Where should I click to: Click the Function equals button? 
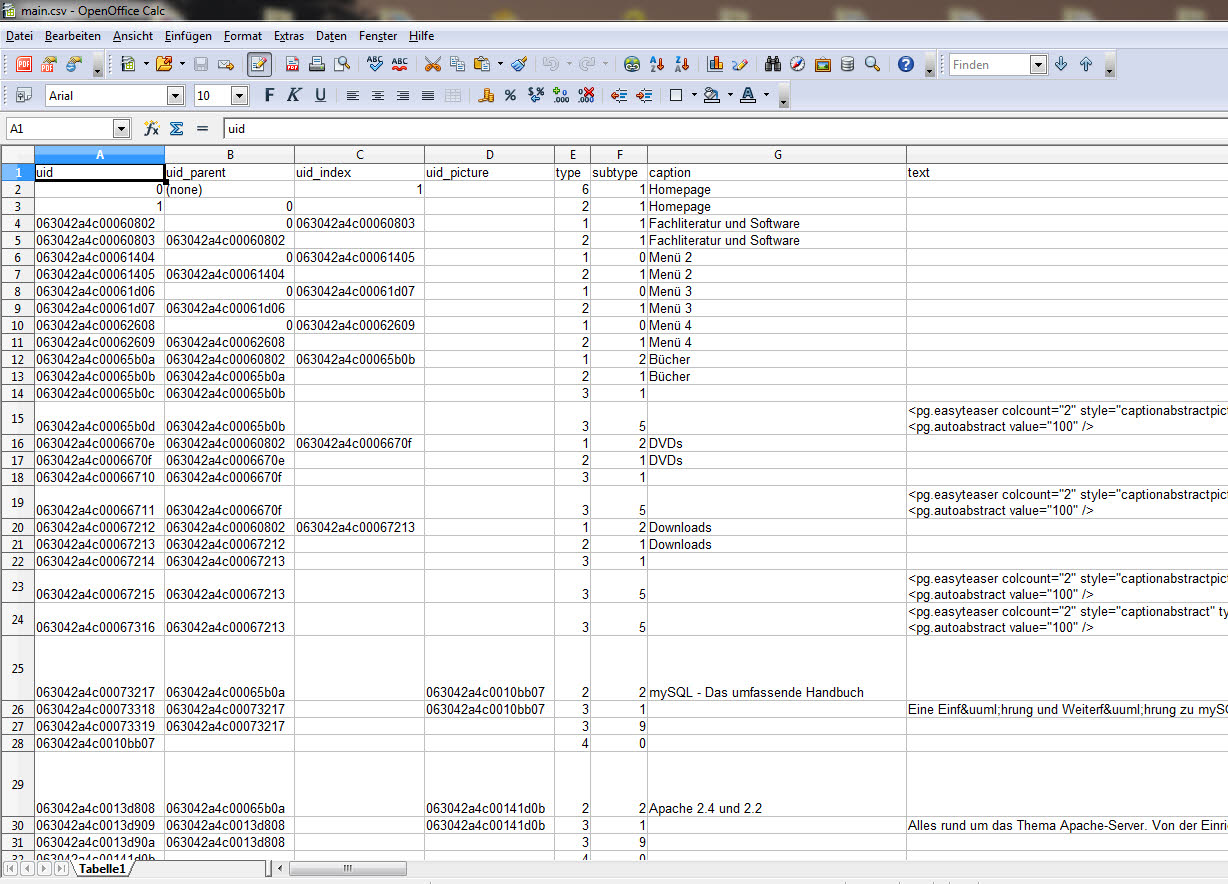click(x=202, y=129)
